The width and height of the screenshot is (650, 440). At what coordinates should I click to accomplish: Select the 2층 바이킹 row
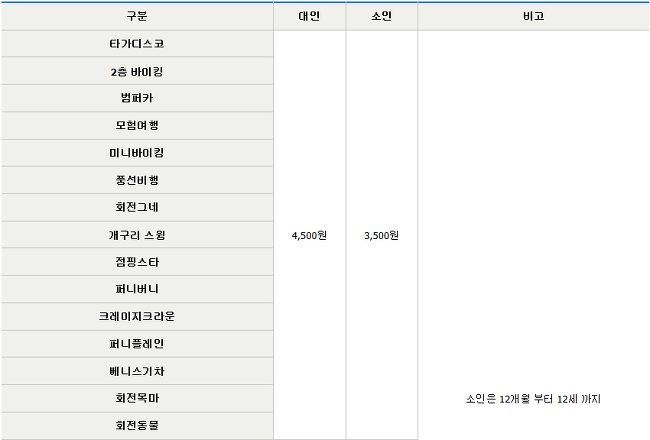pyautogui.click(x=137, y=71)
